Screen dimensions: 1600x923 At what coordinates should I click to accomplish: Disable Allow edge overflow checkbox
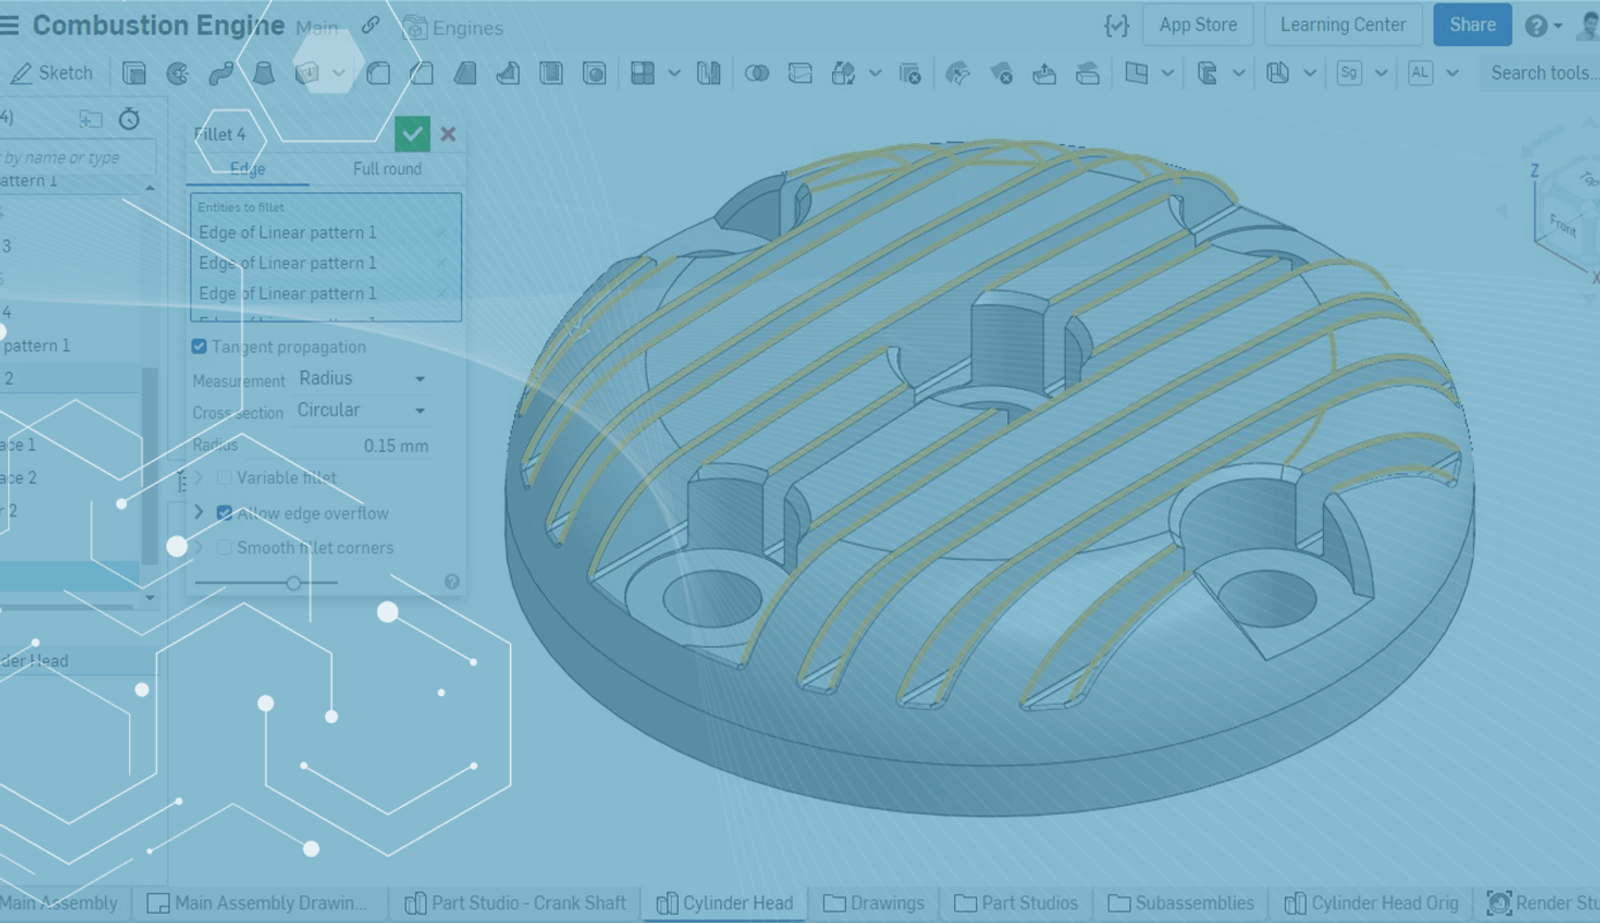click(225, 513)
